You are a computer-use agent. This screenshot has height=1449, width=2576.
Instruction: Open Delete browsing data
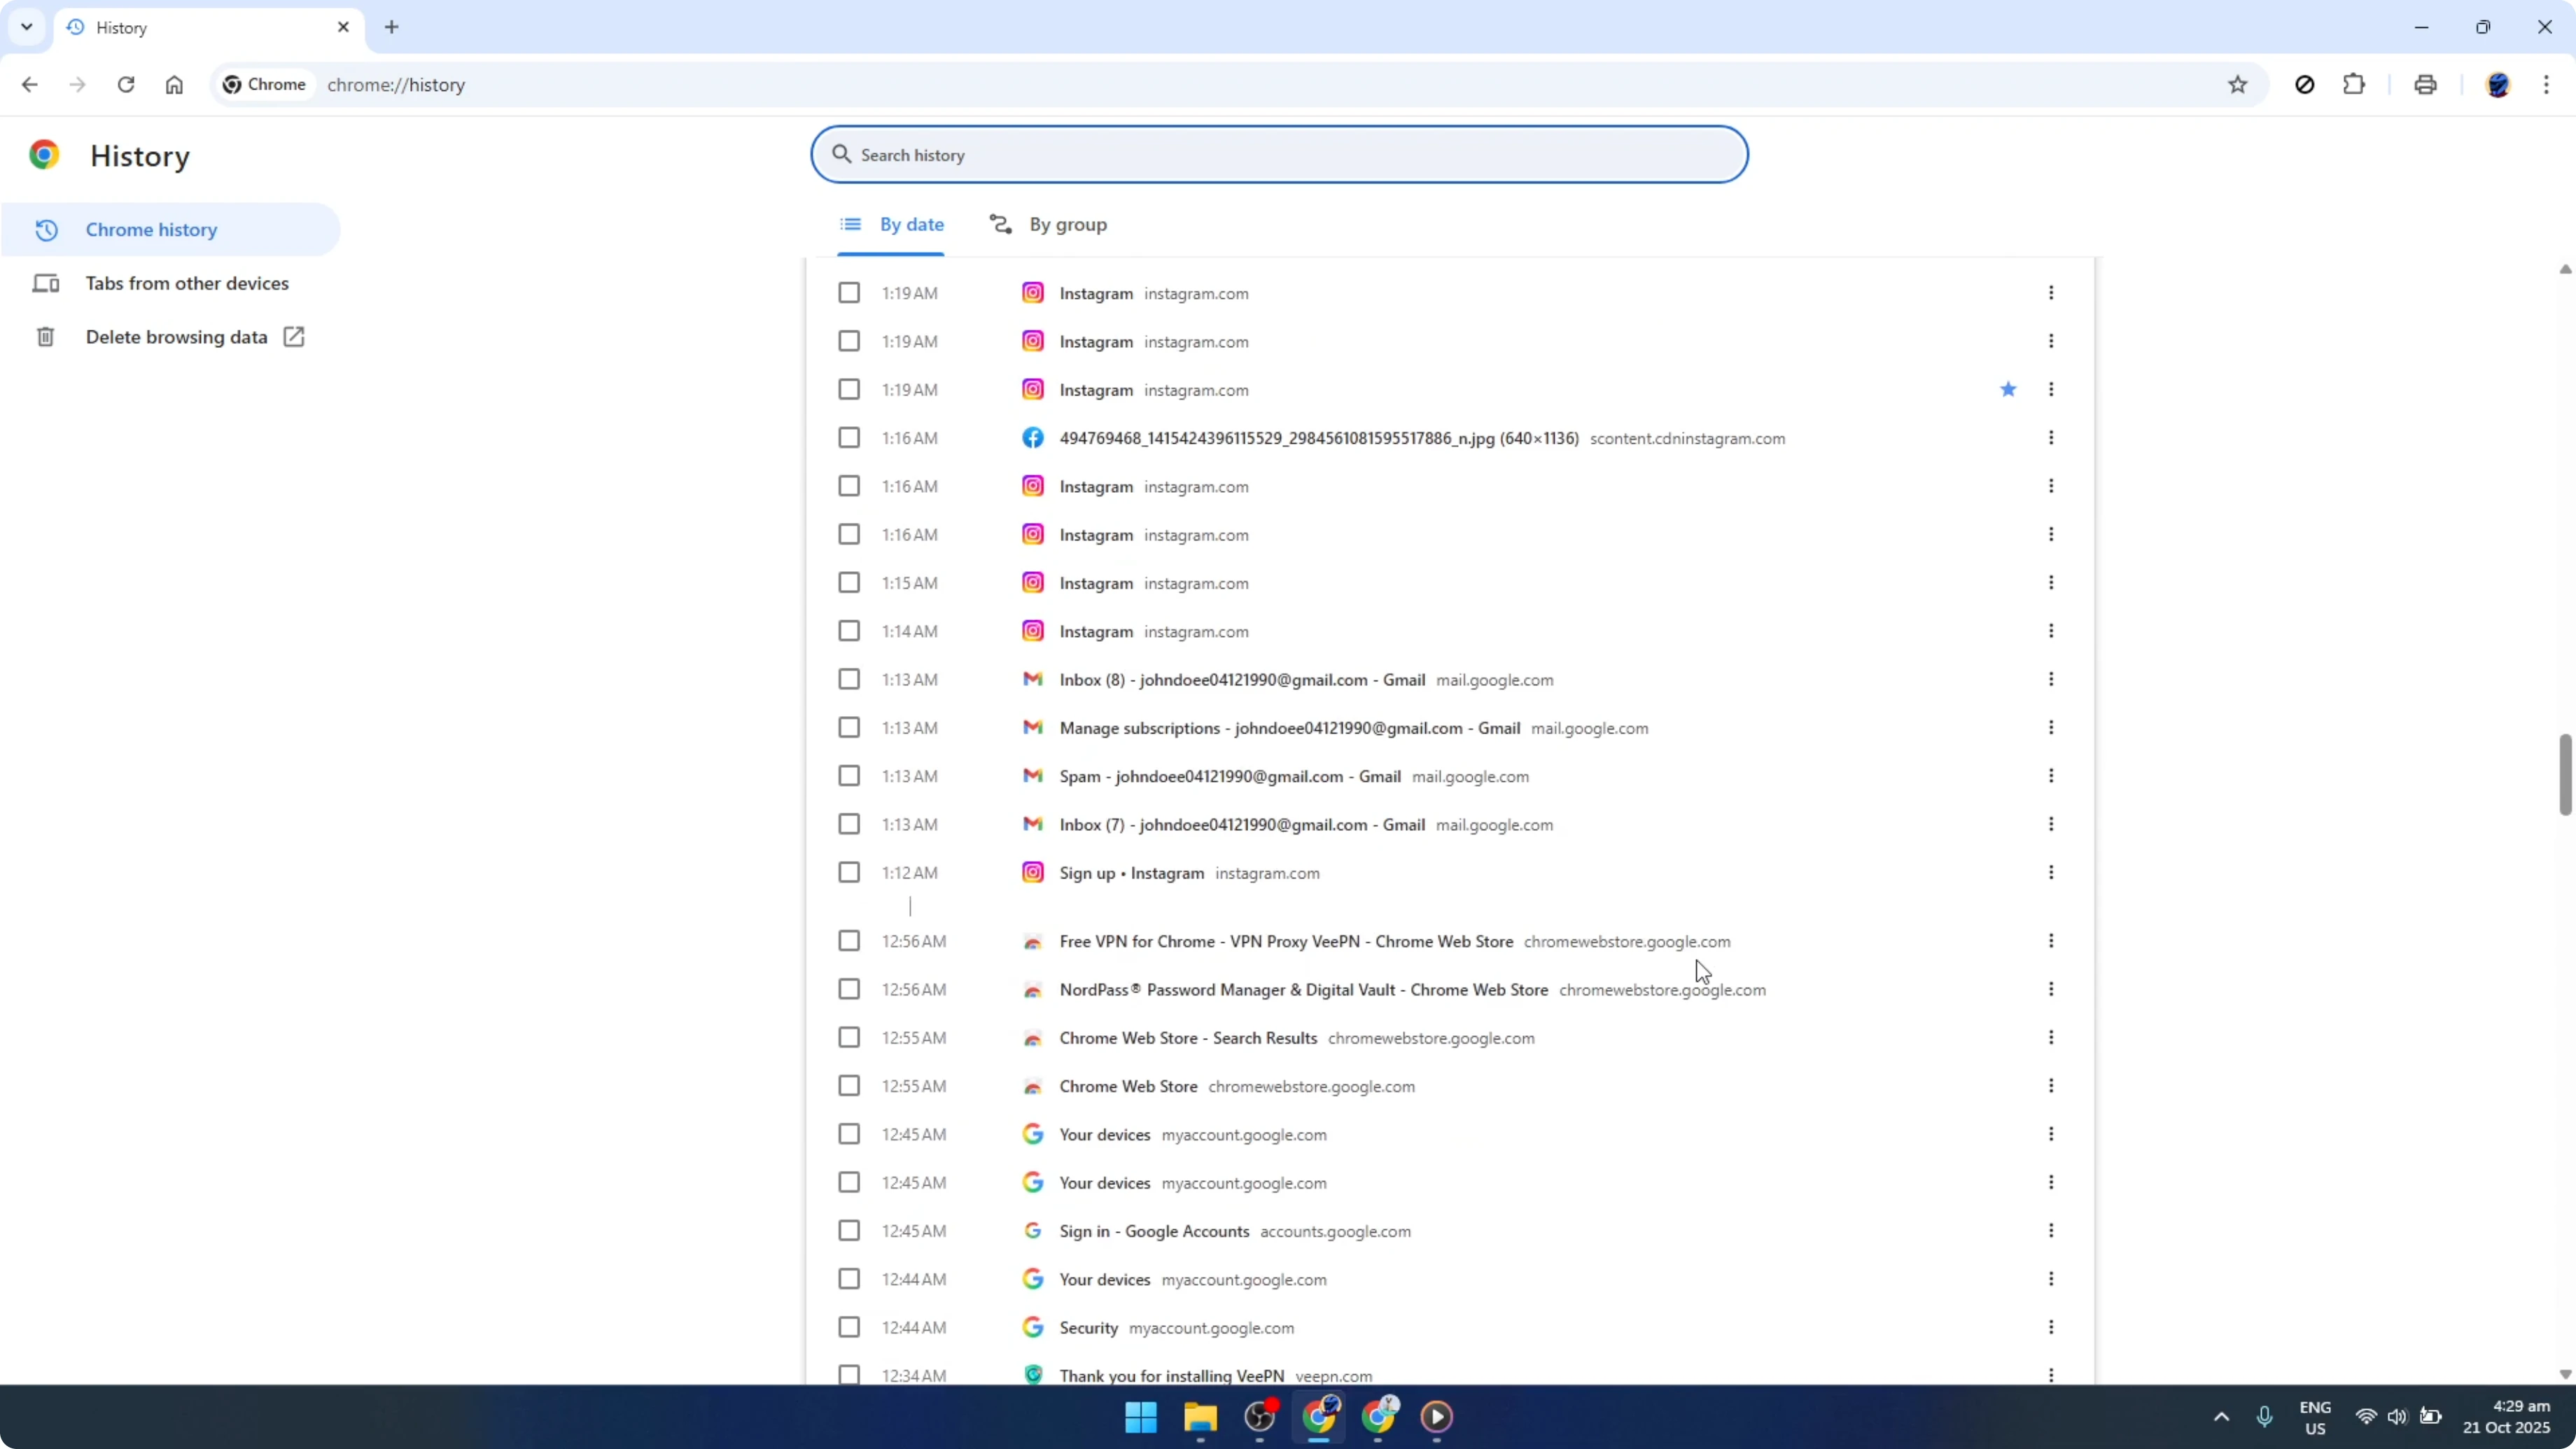point(171,337)
